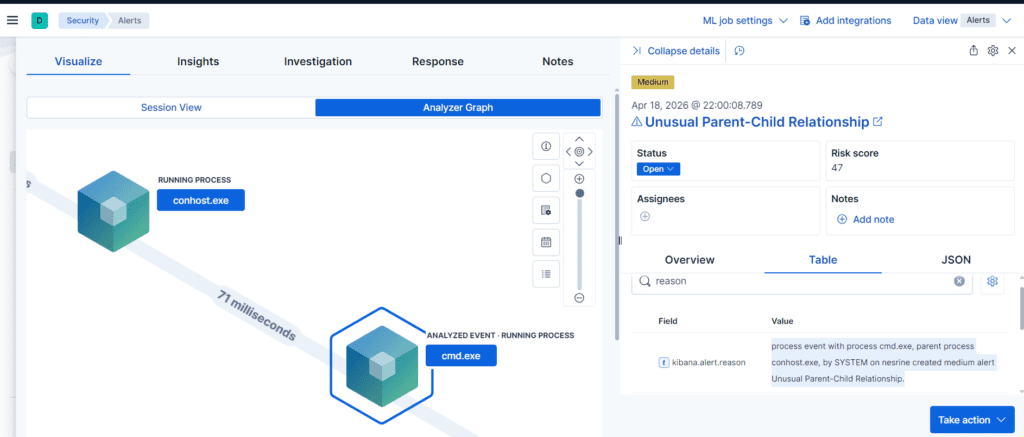Open the analyzer date range calendar icon
The height and width of the screenshot is (437, 1024).
click(546, 242)
